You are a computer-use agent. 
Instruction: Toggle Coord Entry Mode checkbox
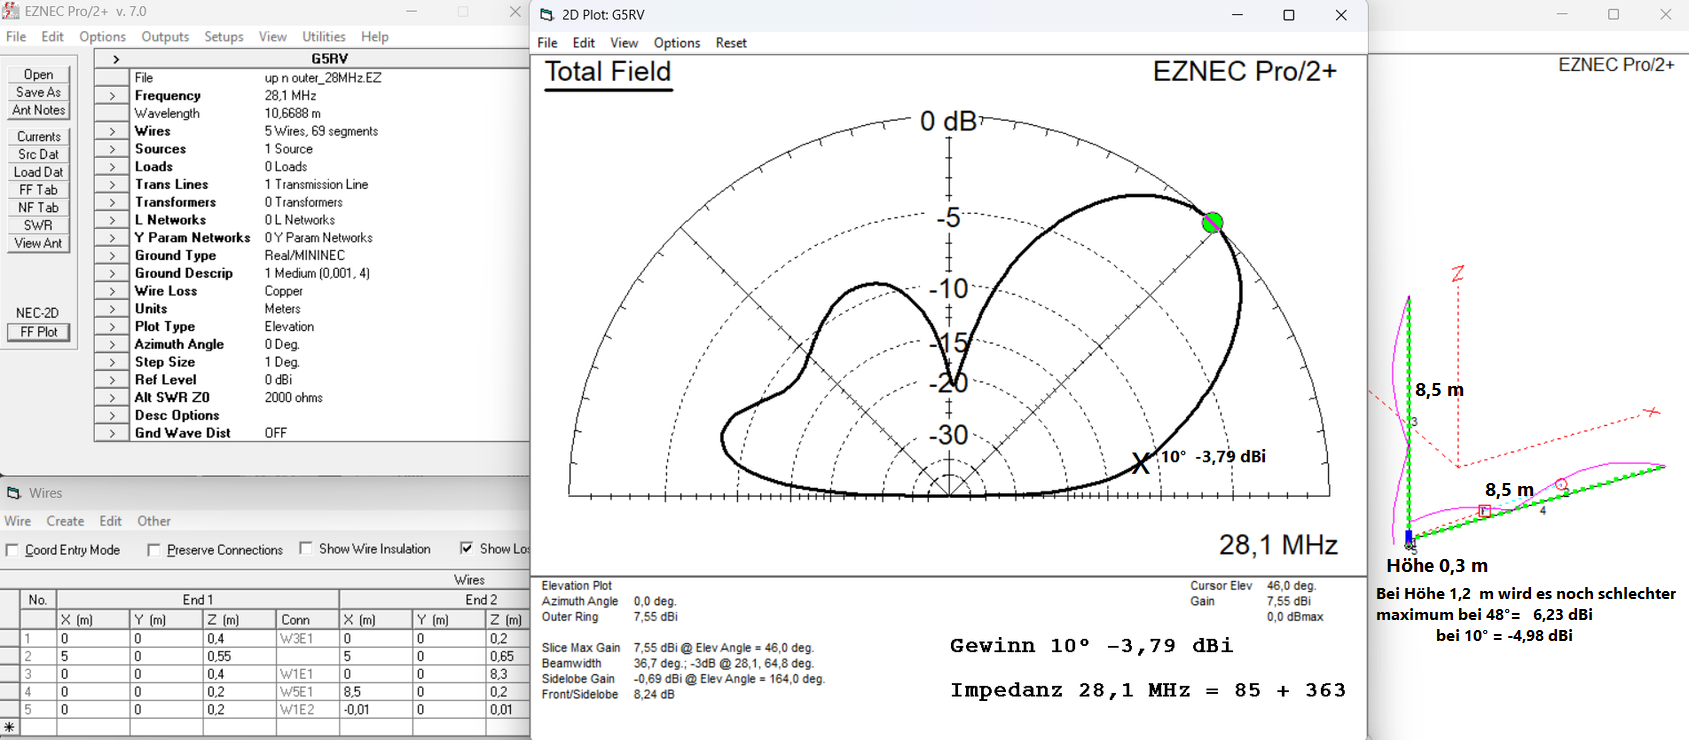click(12, 550)
